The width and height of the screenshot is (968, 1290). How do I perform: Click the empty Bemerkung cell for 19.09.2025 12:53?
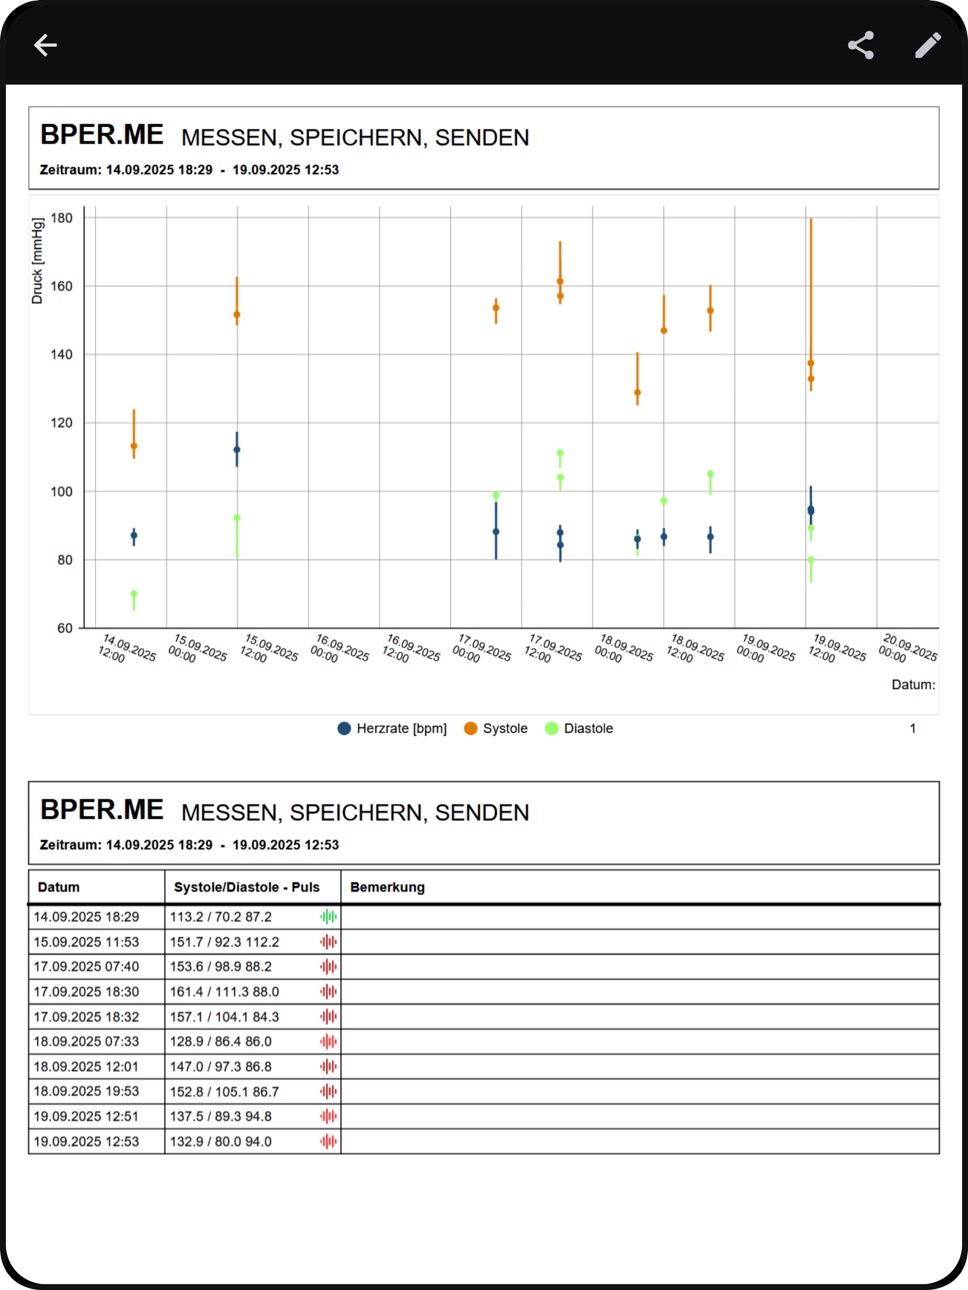click(x=640, y=1142)
